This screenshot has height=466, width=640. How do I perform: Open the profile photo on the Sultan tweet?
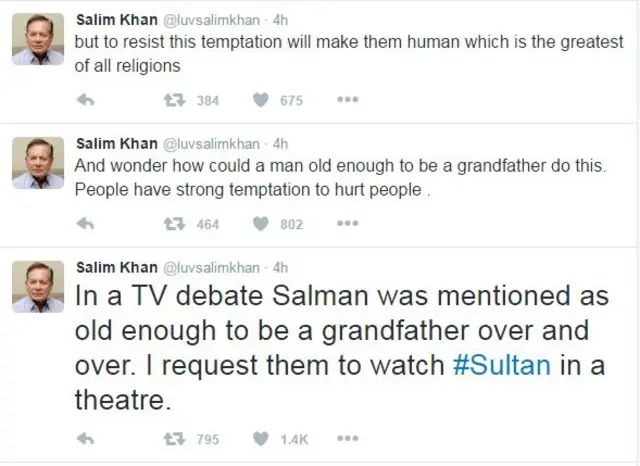(38, 287)
